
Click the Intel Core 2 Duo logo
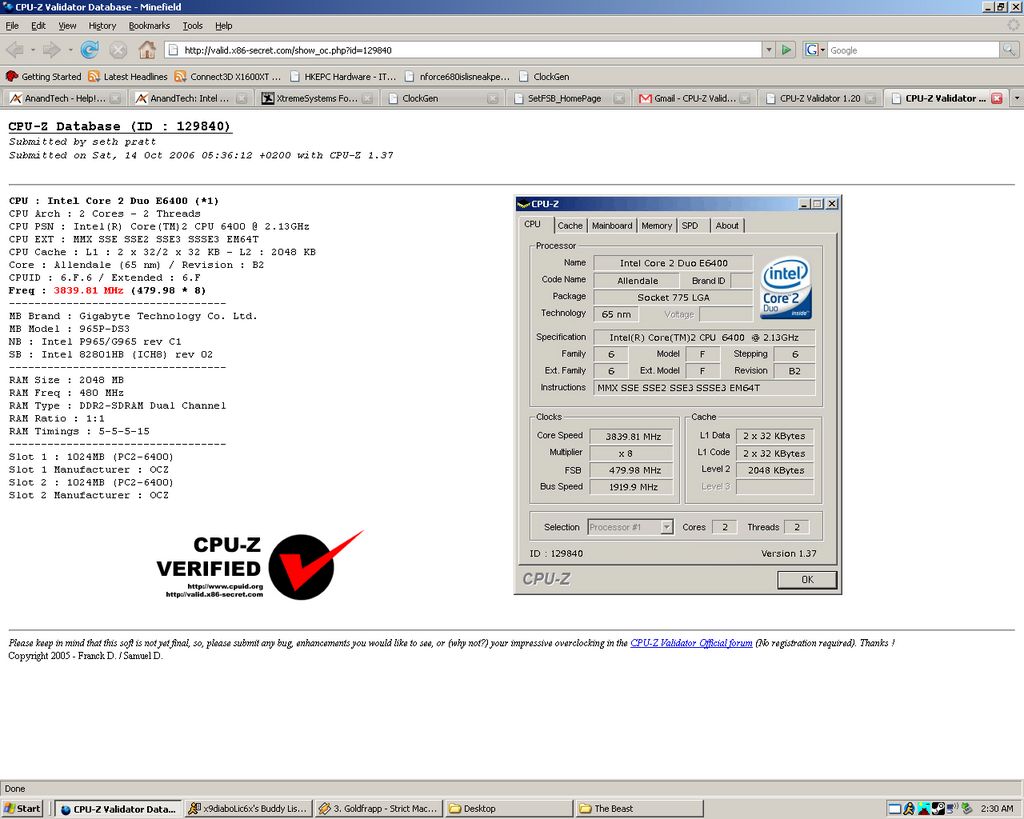pyautogui.click(x=786, y=287)
